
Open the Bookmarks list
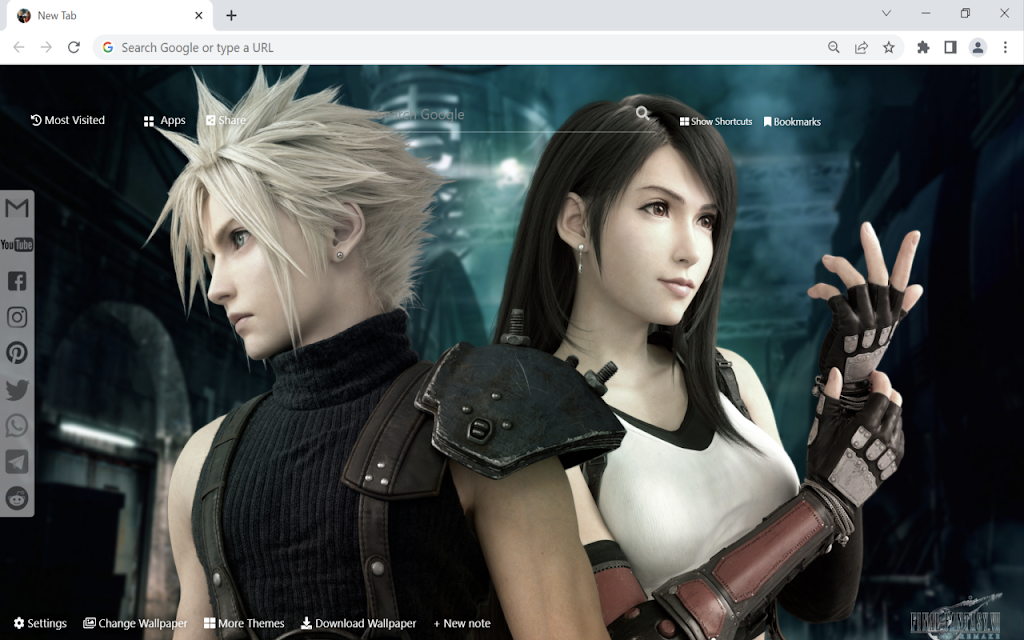pyautogui.click(x=792, y=121)
